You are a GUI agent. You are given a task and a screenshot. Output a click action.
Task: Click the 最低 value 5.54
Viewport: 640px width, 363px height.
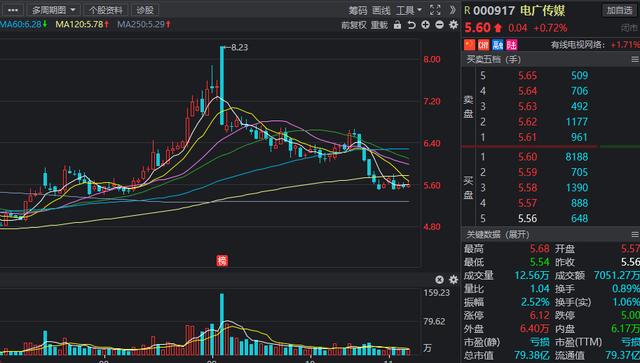point(539,262)
